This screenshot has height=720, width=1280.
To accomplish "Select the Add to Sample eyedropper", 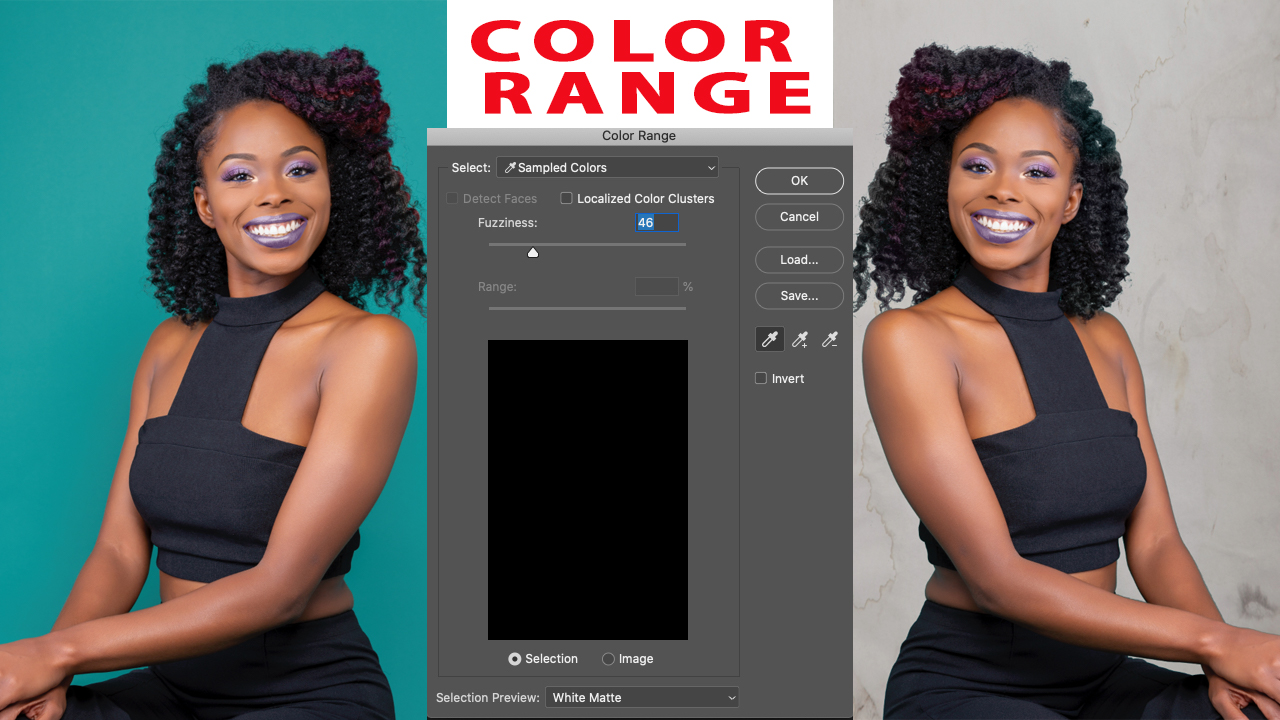I will 799,338.
